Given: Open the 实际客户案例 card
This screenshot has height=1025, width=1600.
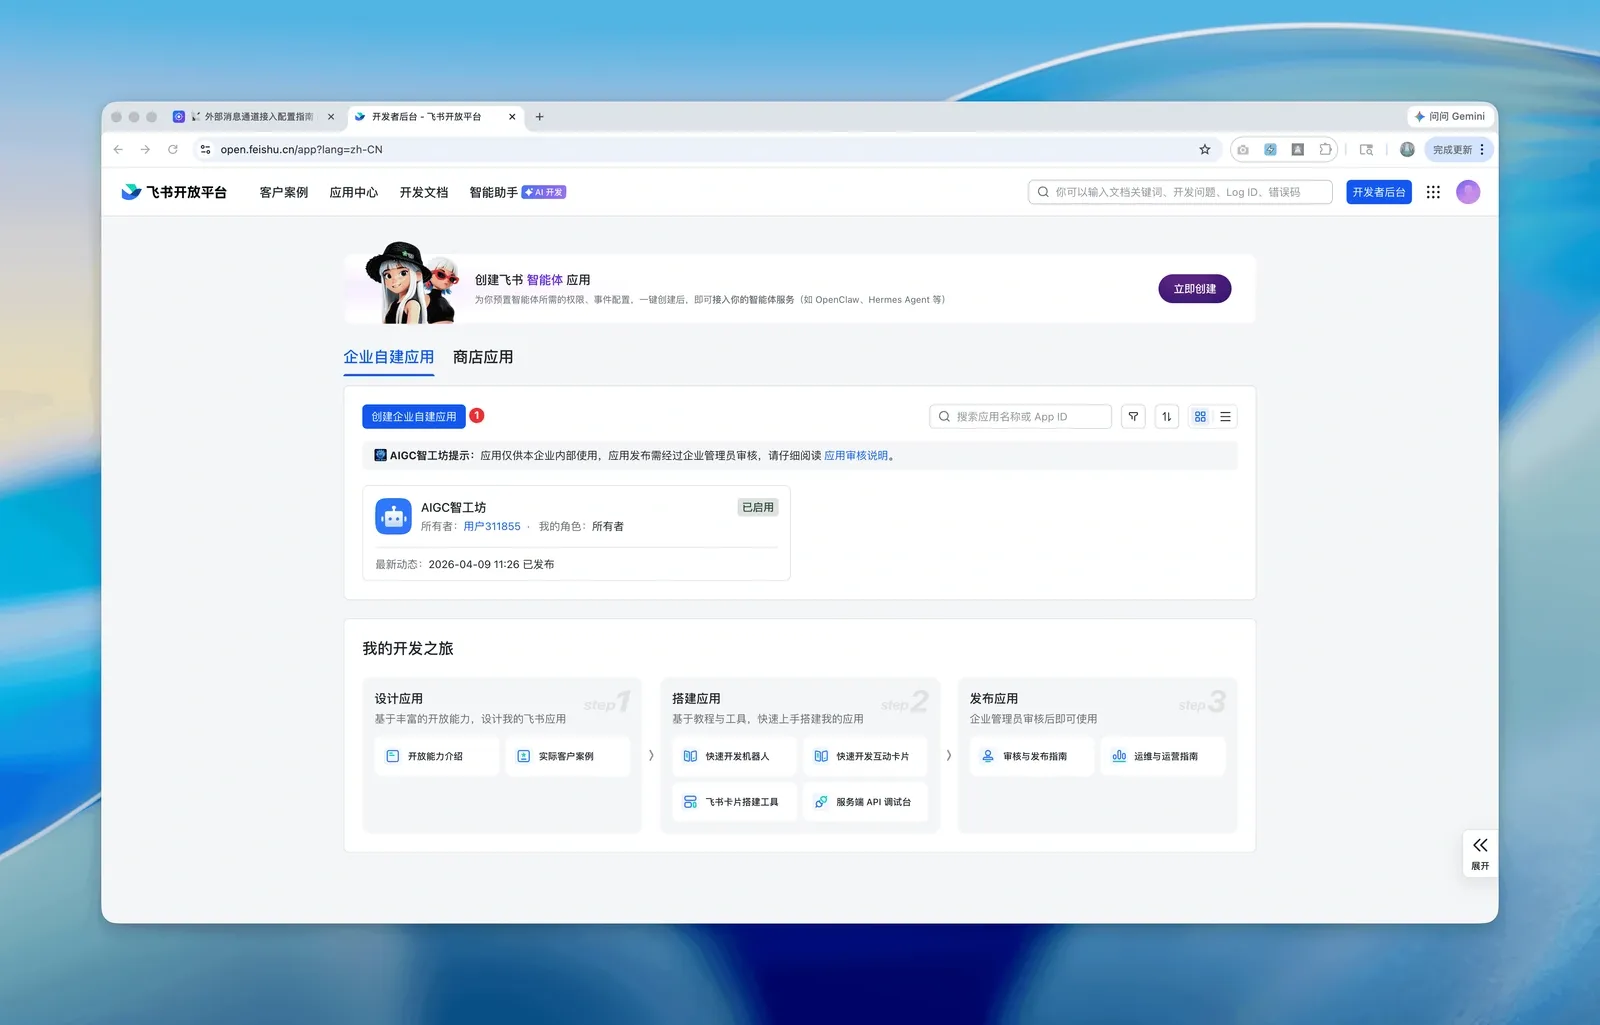Looking at the screenshot, I should point(567,756).
